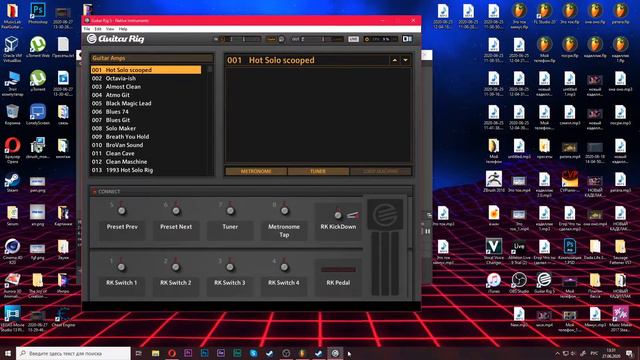This screenshot has height=360, width=640.
Task: Go to next preset with down arrow
Action: tap(405, 60)
